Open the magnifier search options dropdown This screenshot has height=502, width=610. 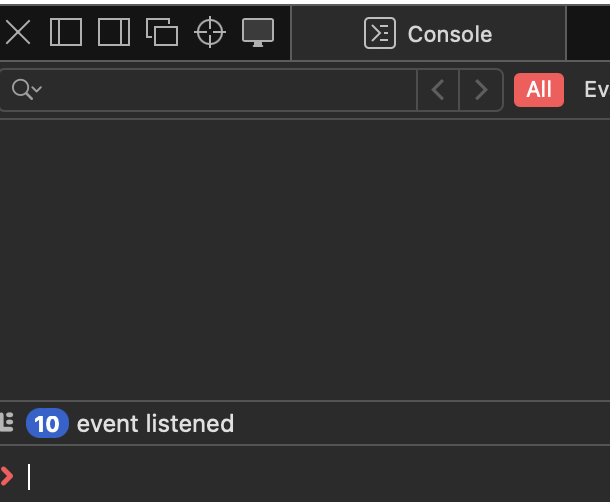click(x=26, y=90)
